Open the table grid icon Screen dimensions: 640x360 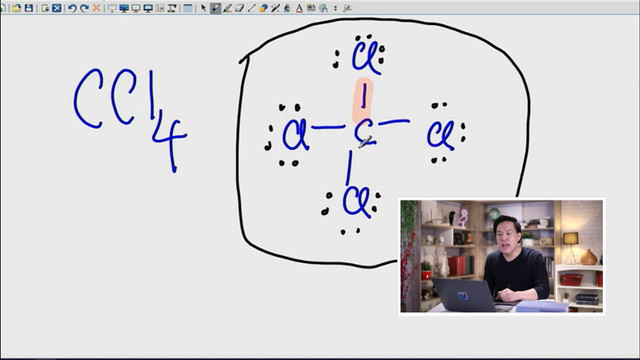188,8
